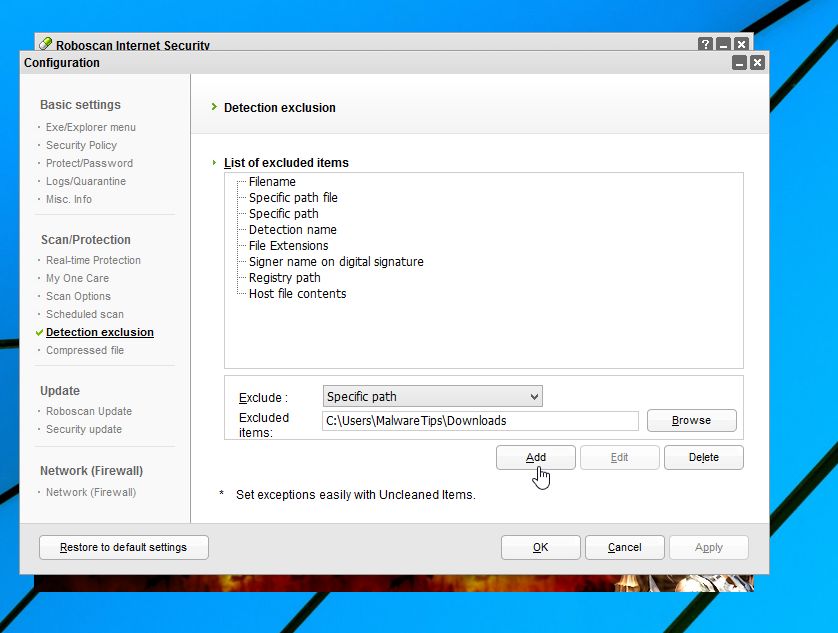Click the Excluded items path field

(x=480, y=421)
